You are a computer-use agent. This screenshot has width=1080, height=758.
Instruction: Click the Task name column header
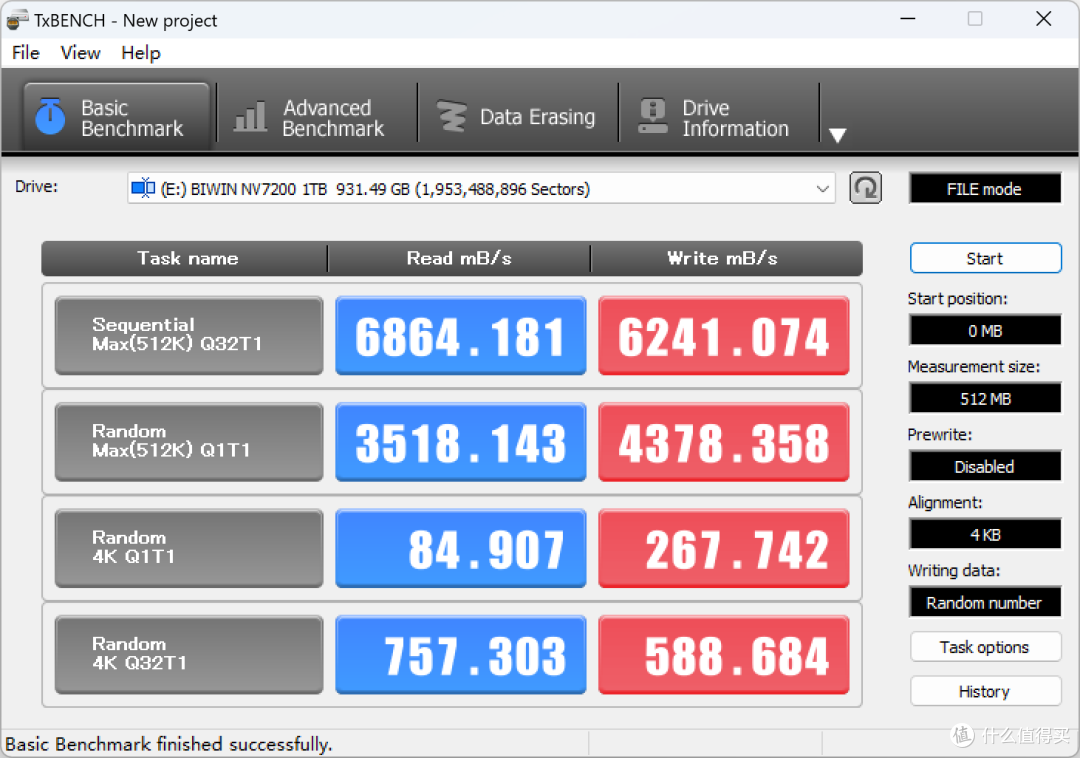pyautogui.click(x=185, y=258)
